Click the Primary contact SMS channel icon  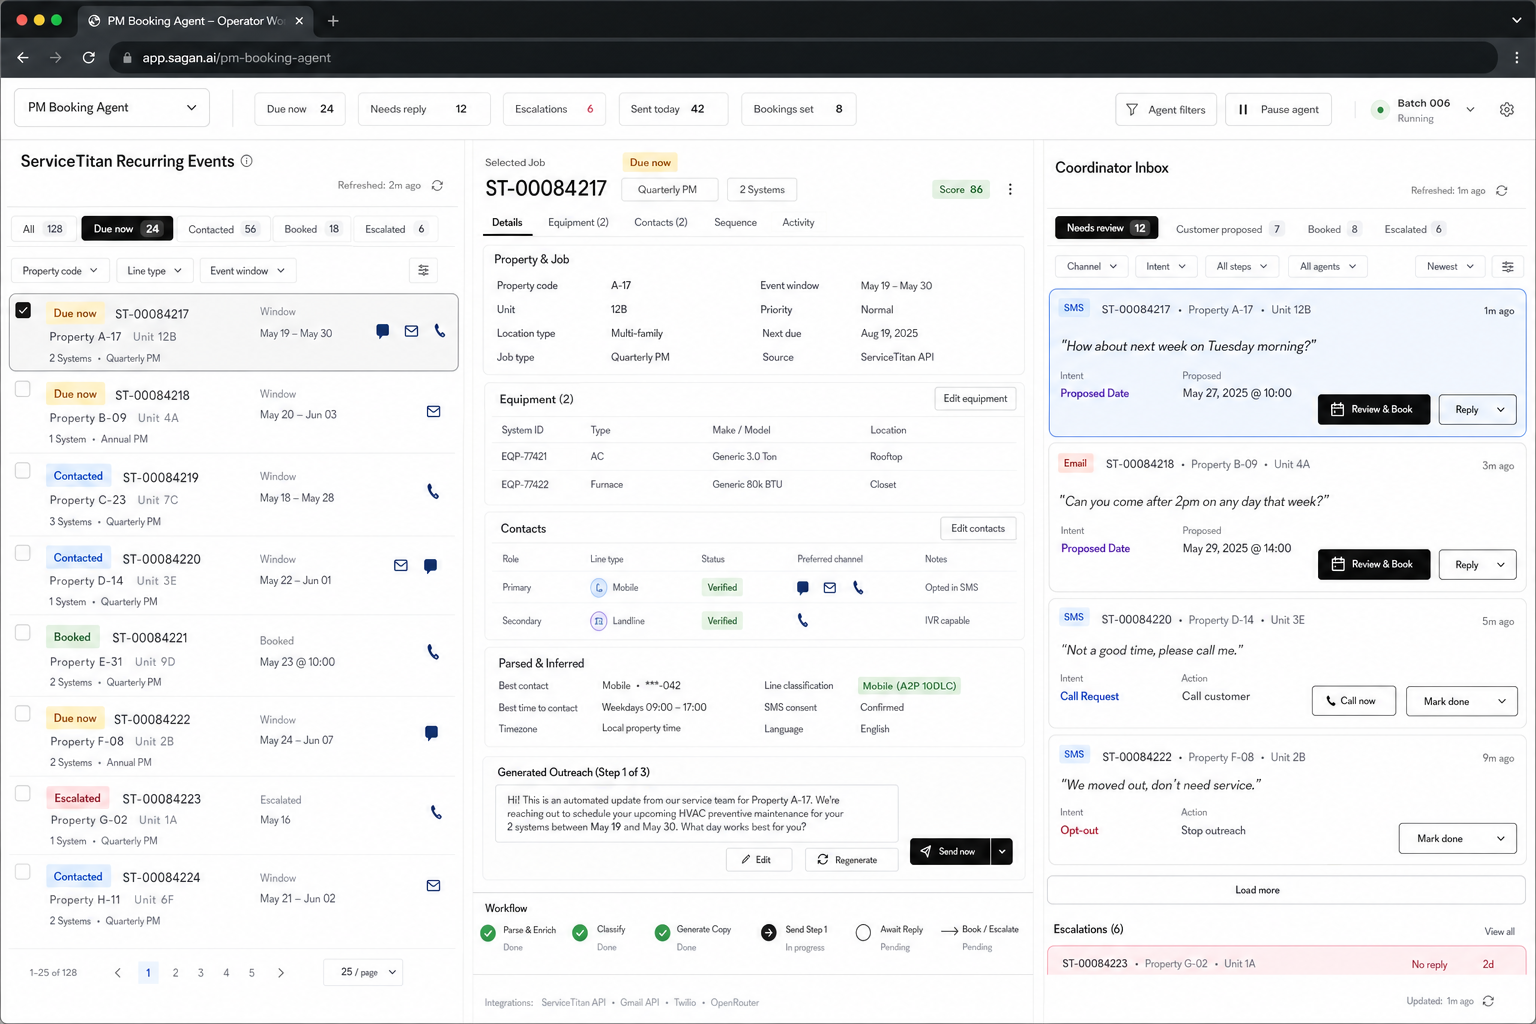[802, 588]
